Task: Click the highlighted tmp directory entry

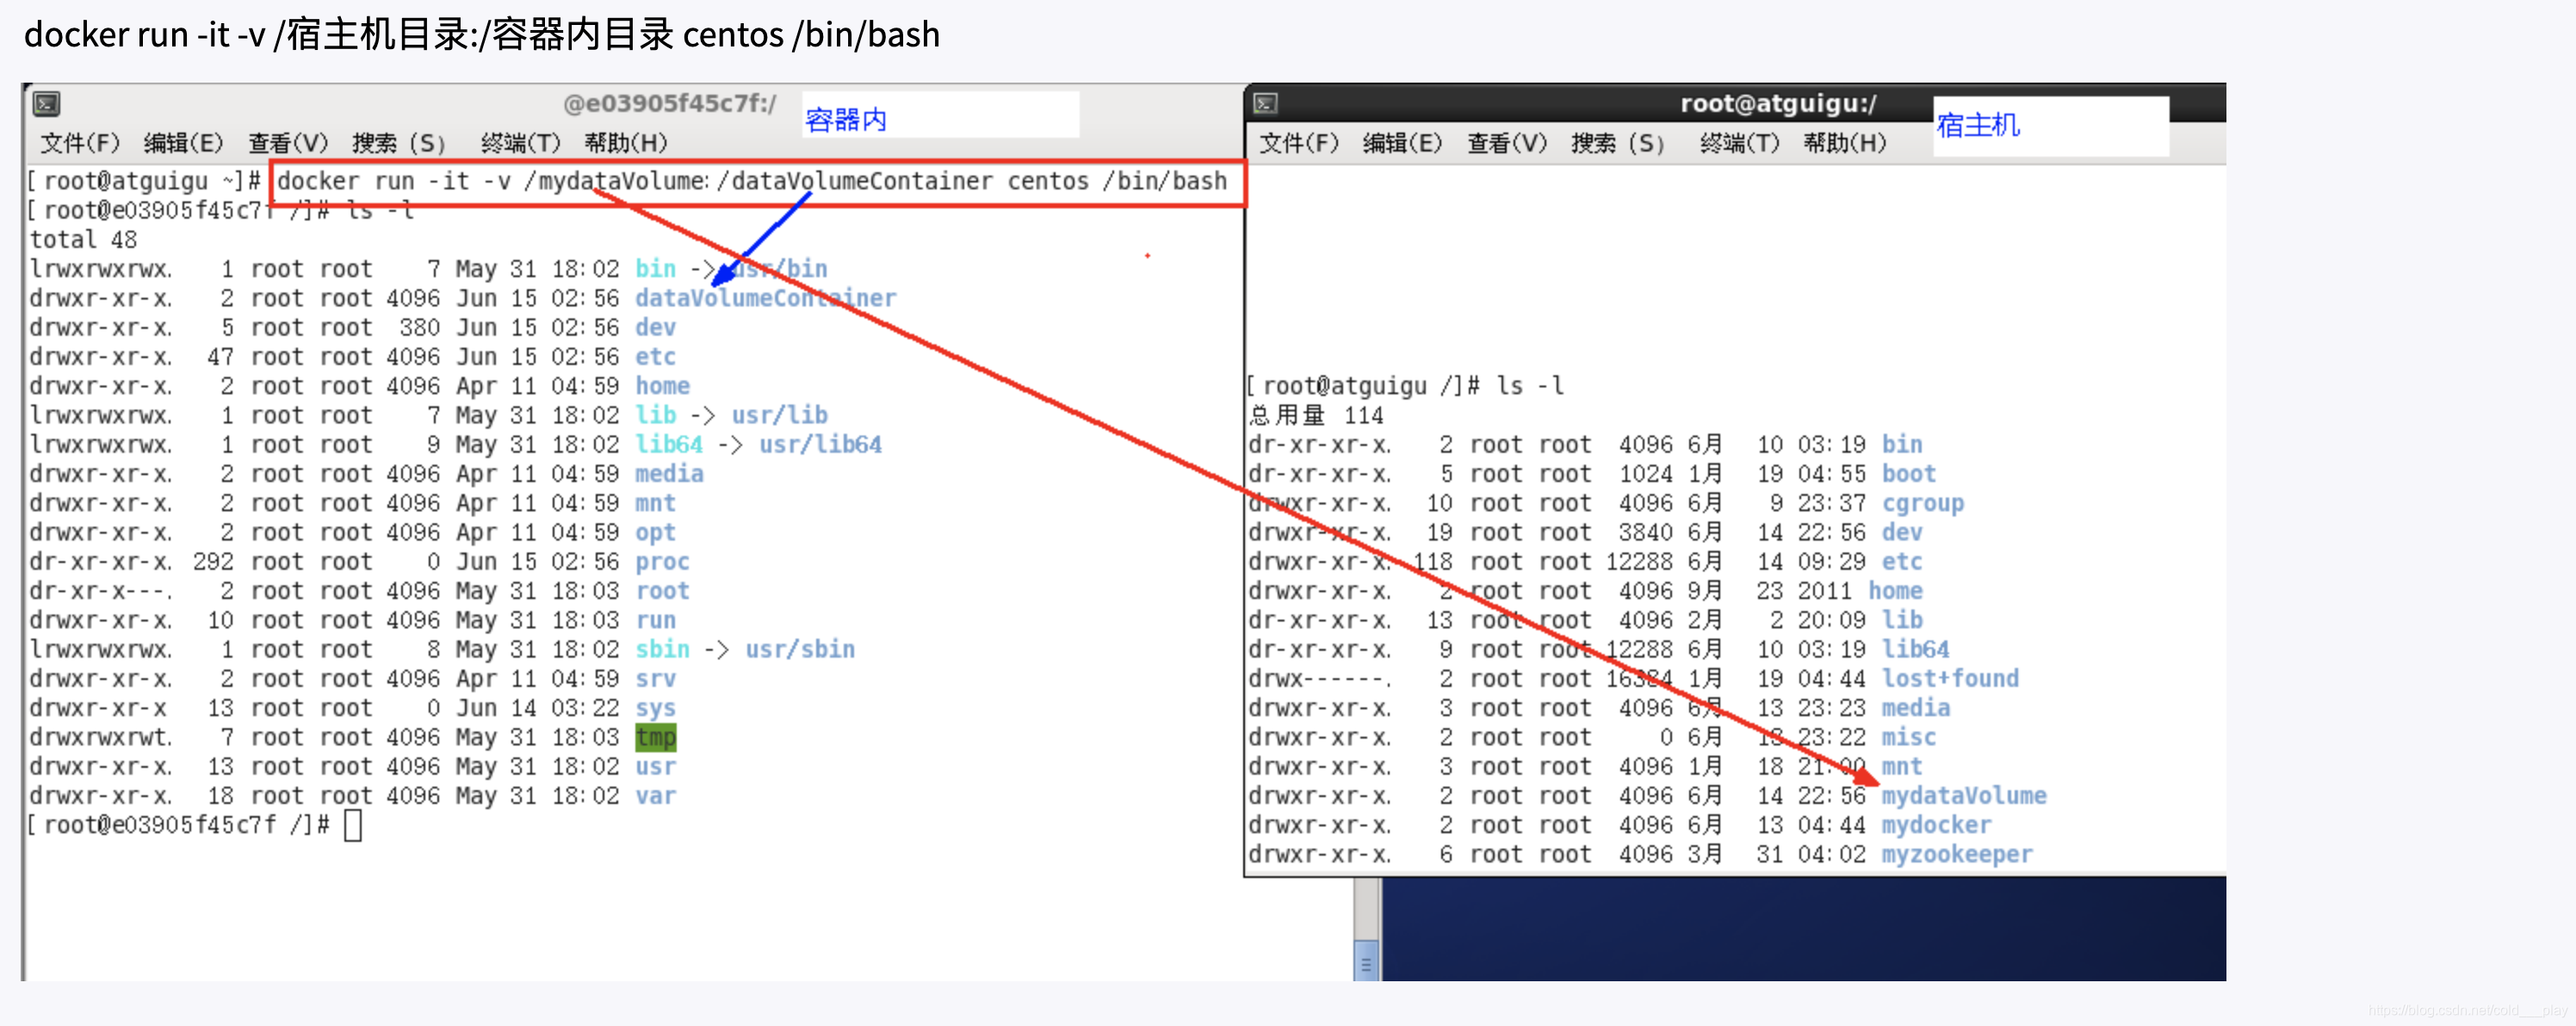Action: point(656,737)
